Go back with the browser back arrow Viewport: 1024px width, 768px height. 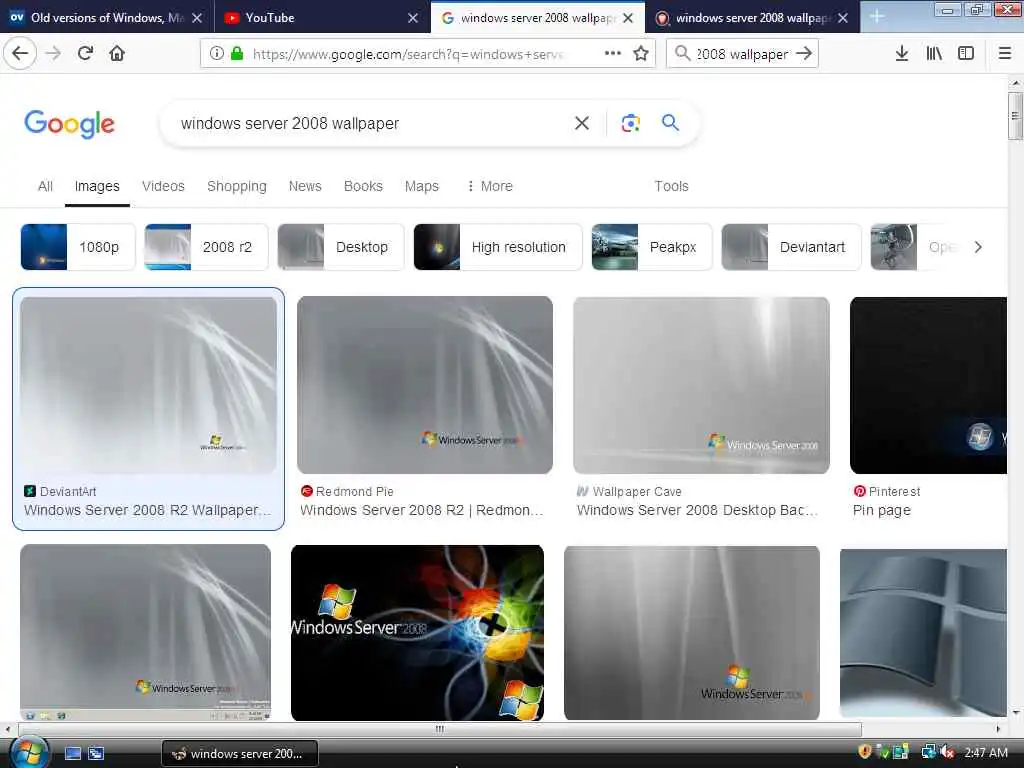click(x=20, y=54)
